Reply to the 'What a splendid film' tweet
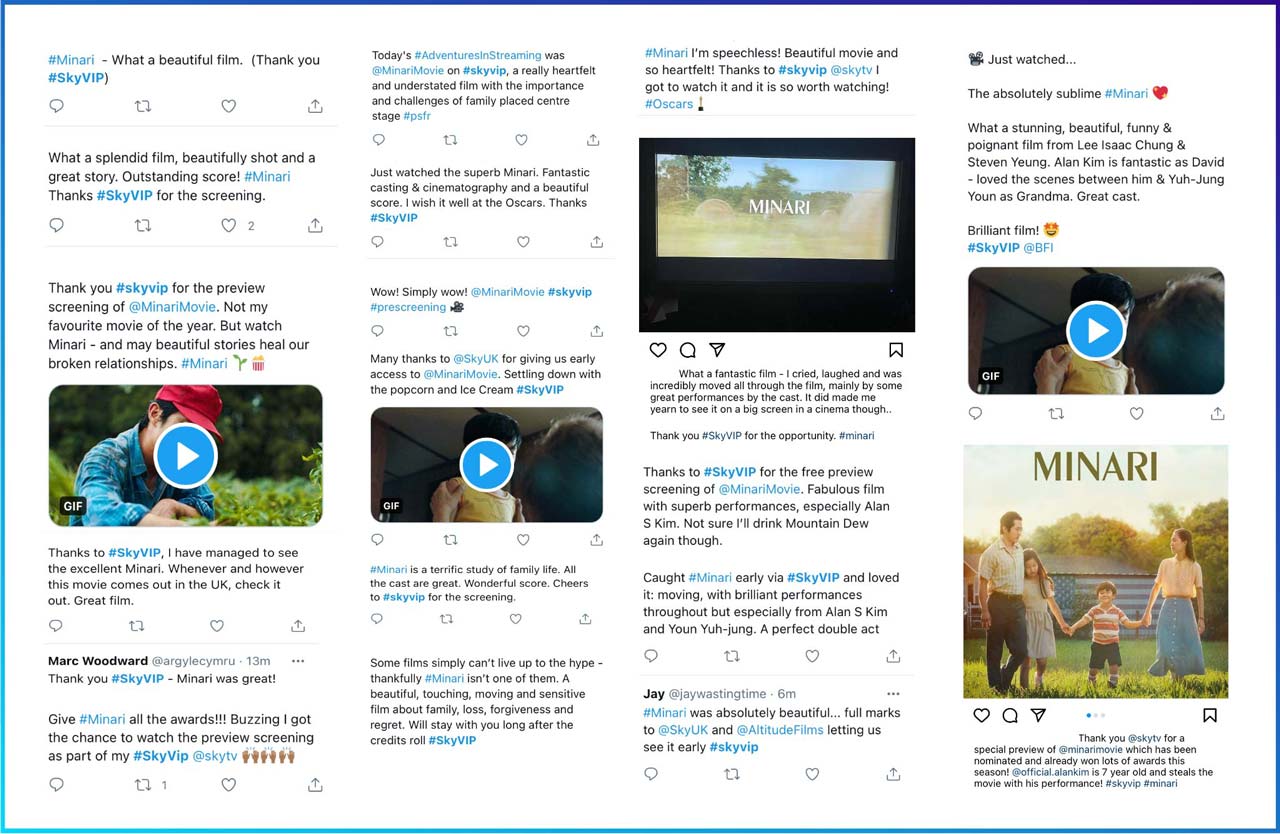Image resolution: width=1280 pixels, height=834 pixels. click(x=56, y=226)
